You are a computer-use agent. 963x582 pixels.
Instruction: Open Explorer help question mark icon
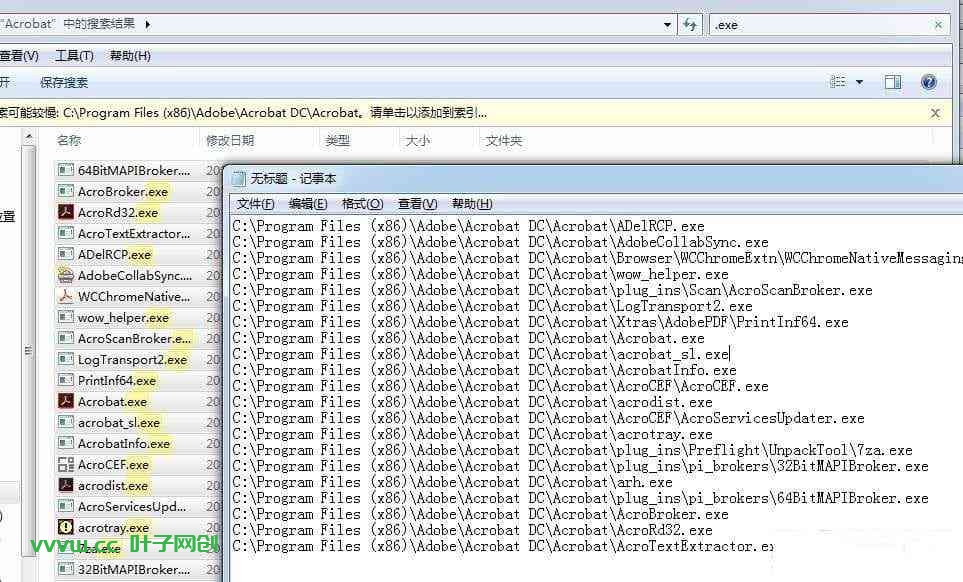[x=929, y=82]
